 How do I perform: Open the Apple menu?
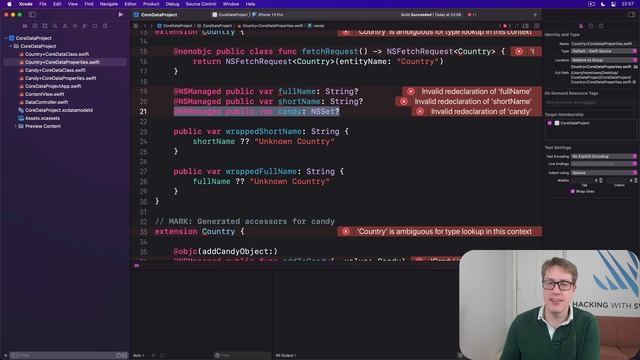(x=9, y=4)
